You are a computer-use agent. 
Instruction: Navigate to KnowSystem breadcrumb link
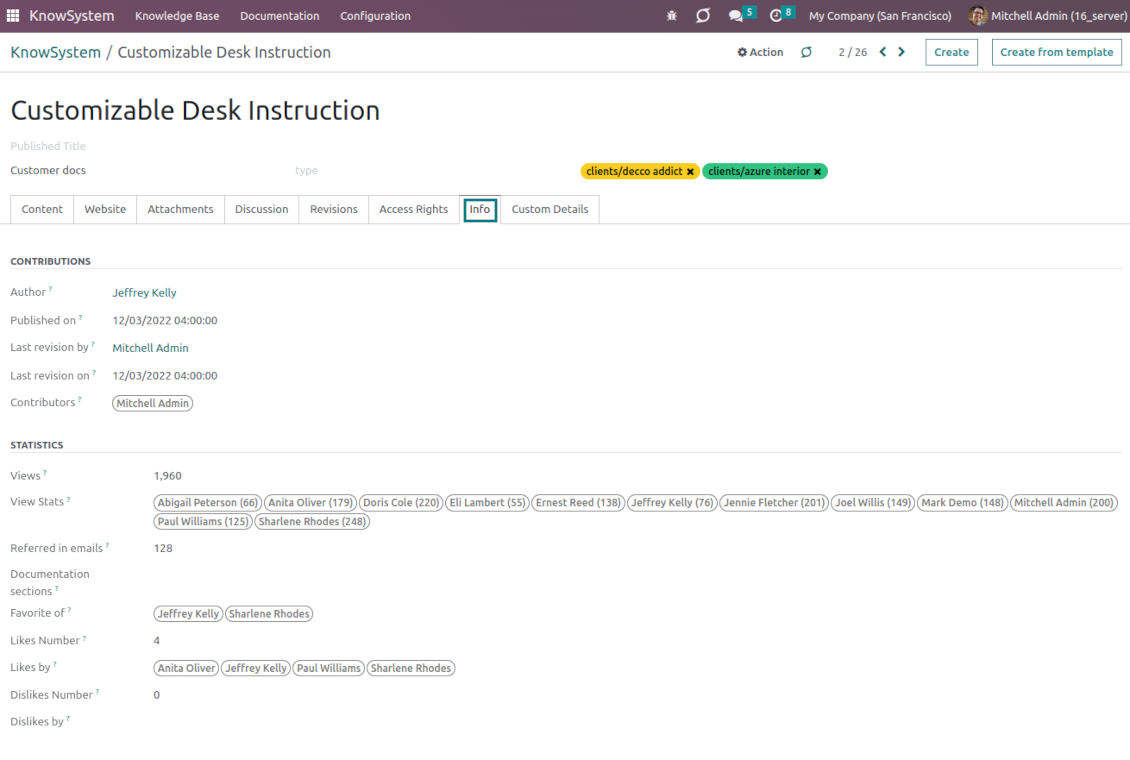coord(55,52)
